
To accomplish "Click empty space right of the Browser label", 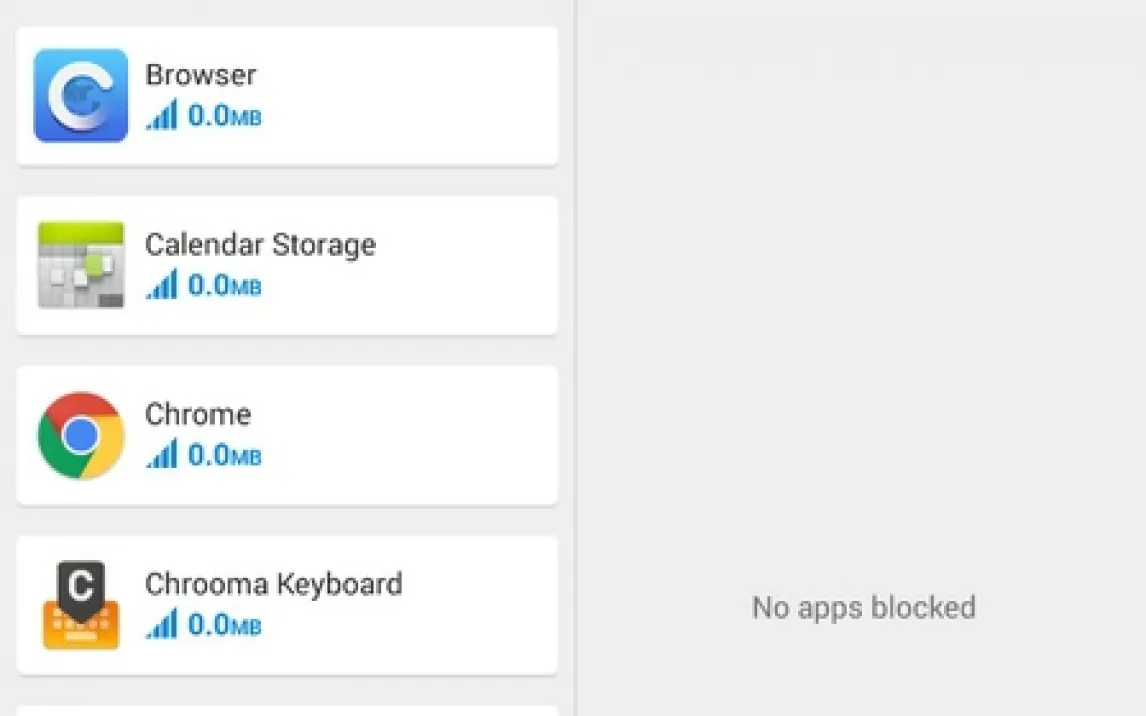I will (x=420, y=96).
